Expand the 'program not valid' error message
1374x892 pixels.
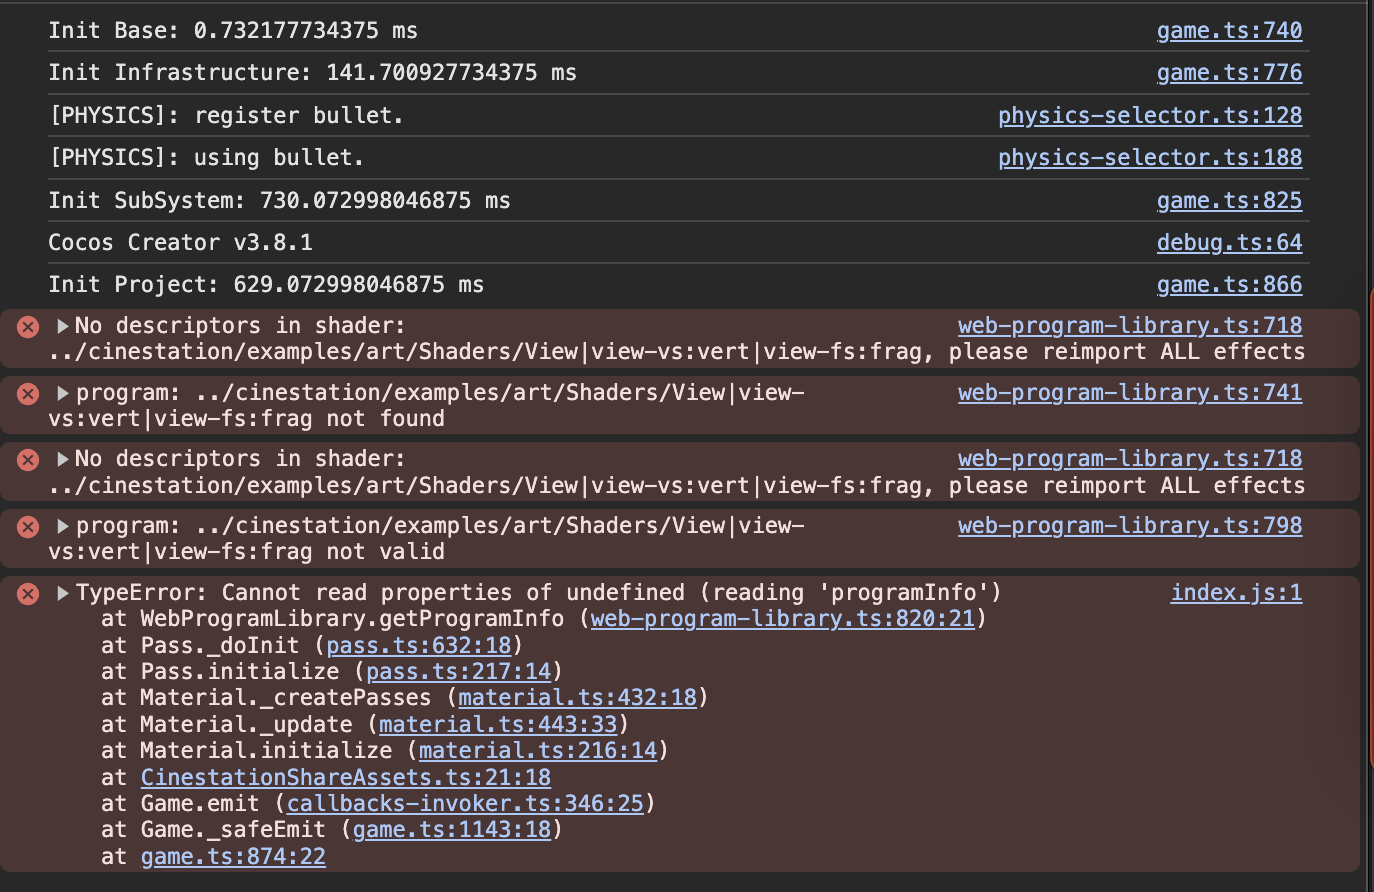[63, 526]
